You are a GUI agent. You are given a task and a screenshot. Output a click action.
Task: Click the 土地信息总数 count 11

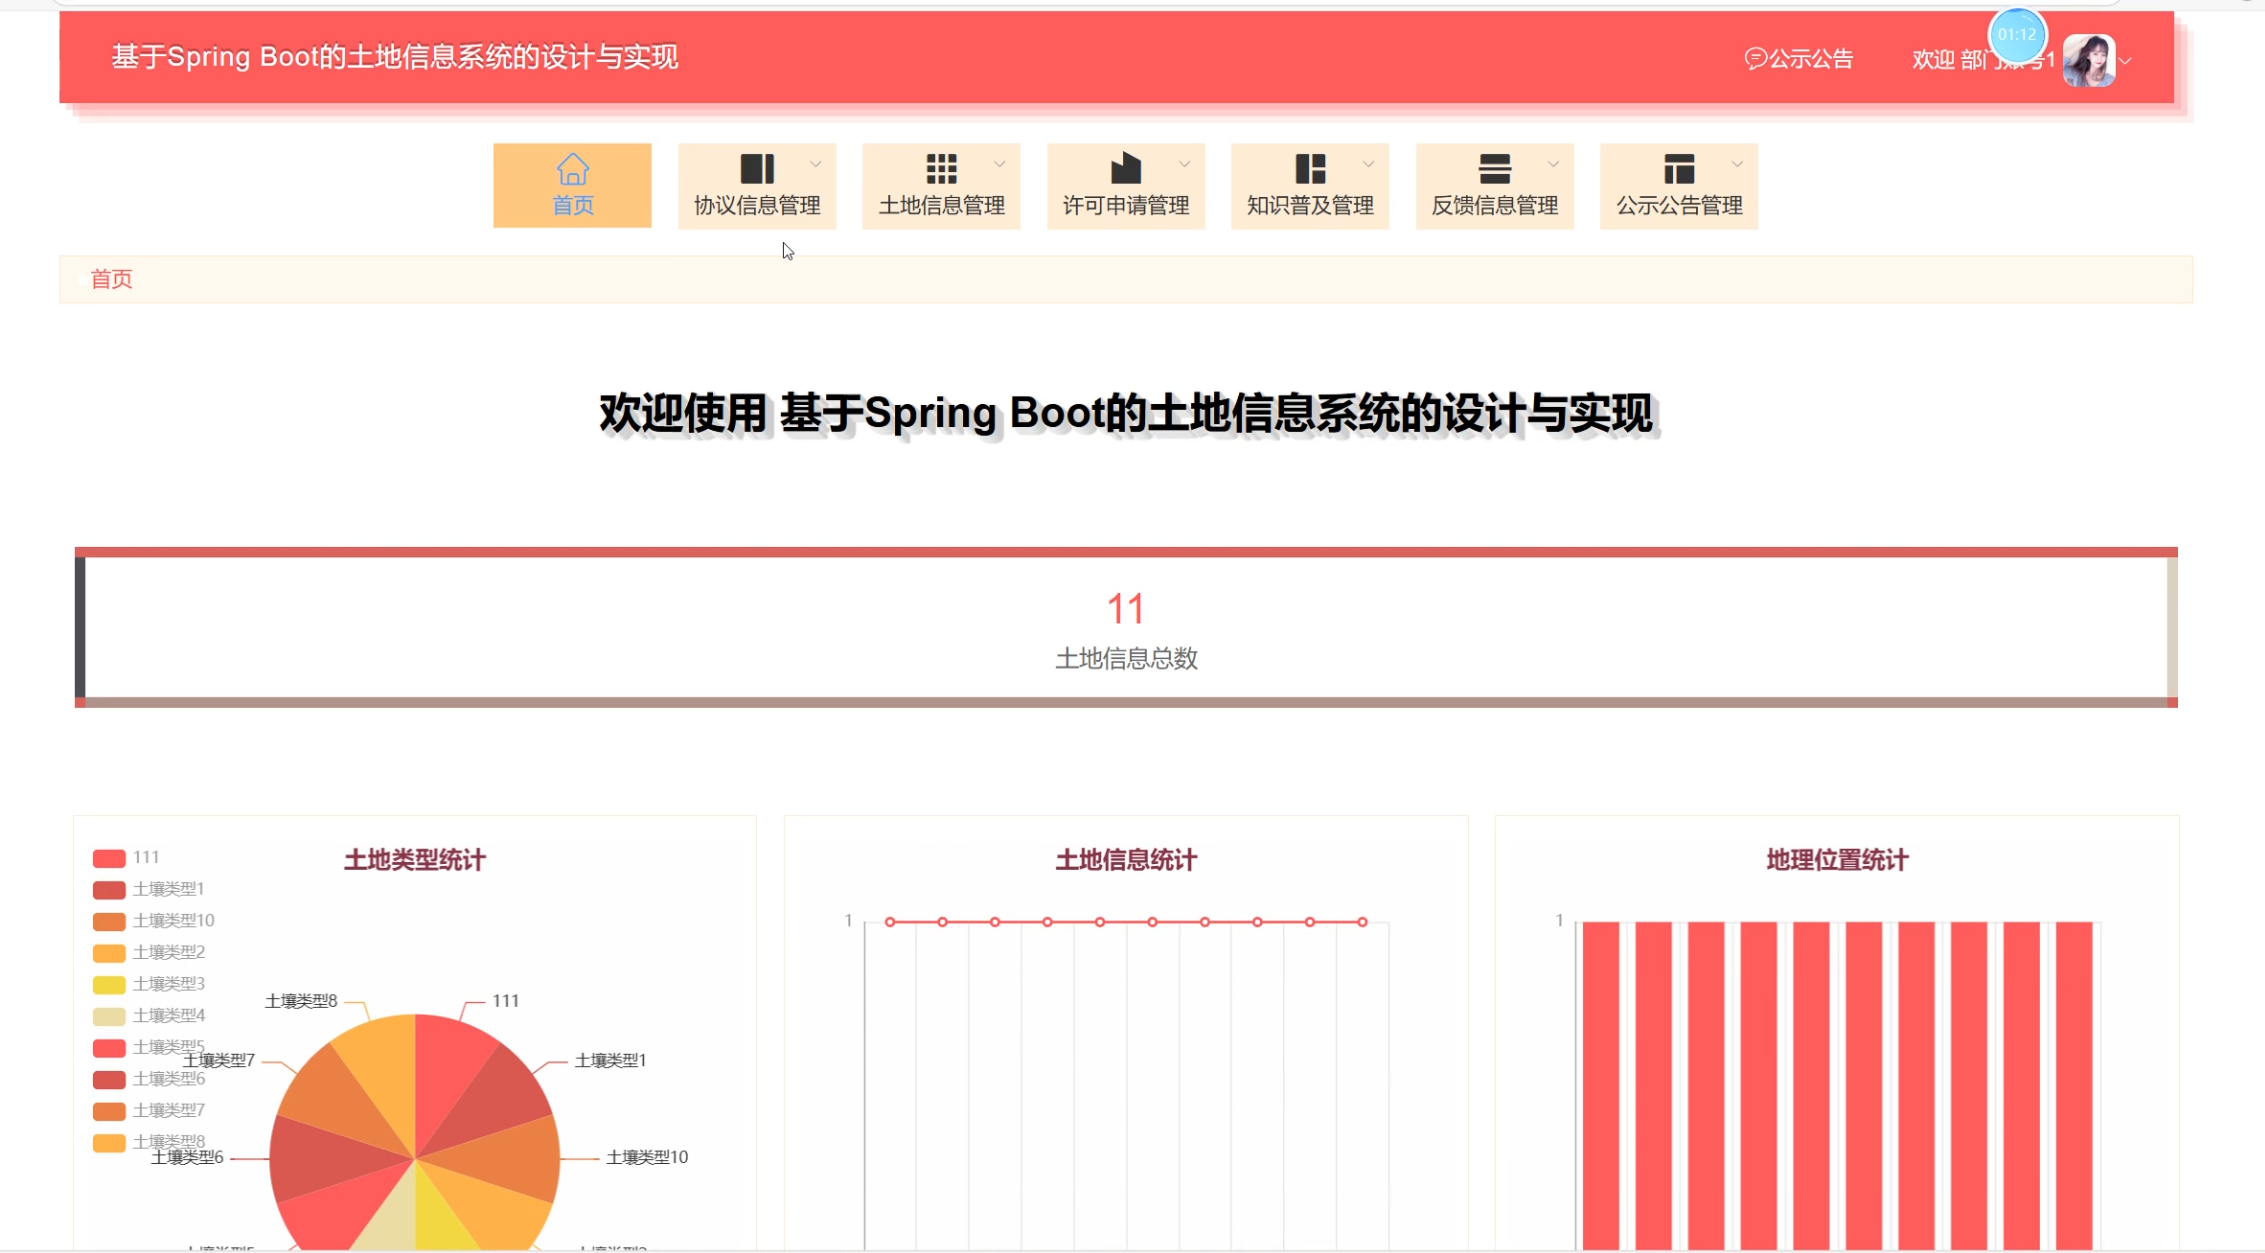1125,609
